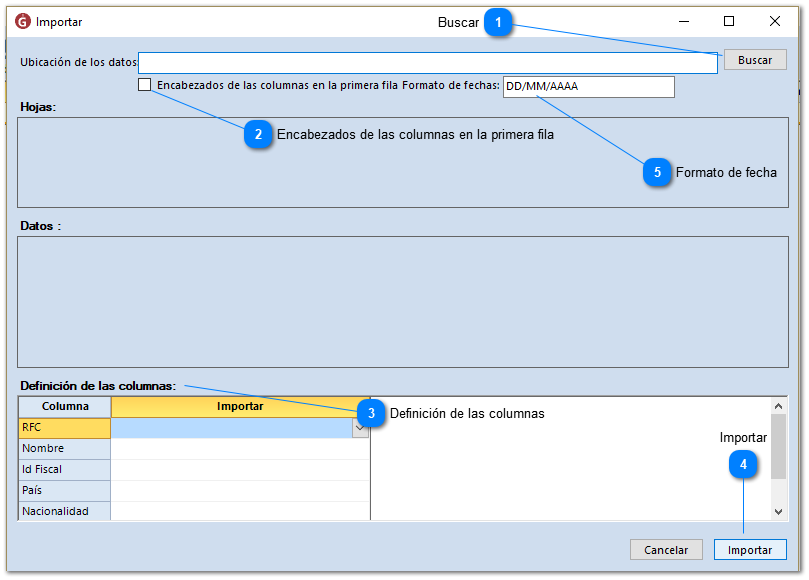
Task: Click the Importar column header
Action: [240, 406]
